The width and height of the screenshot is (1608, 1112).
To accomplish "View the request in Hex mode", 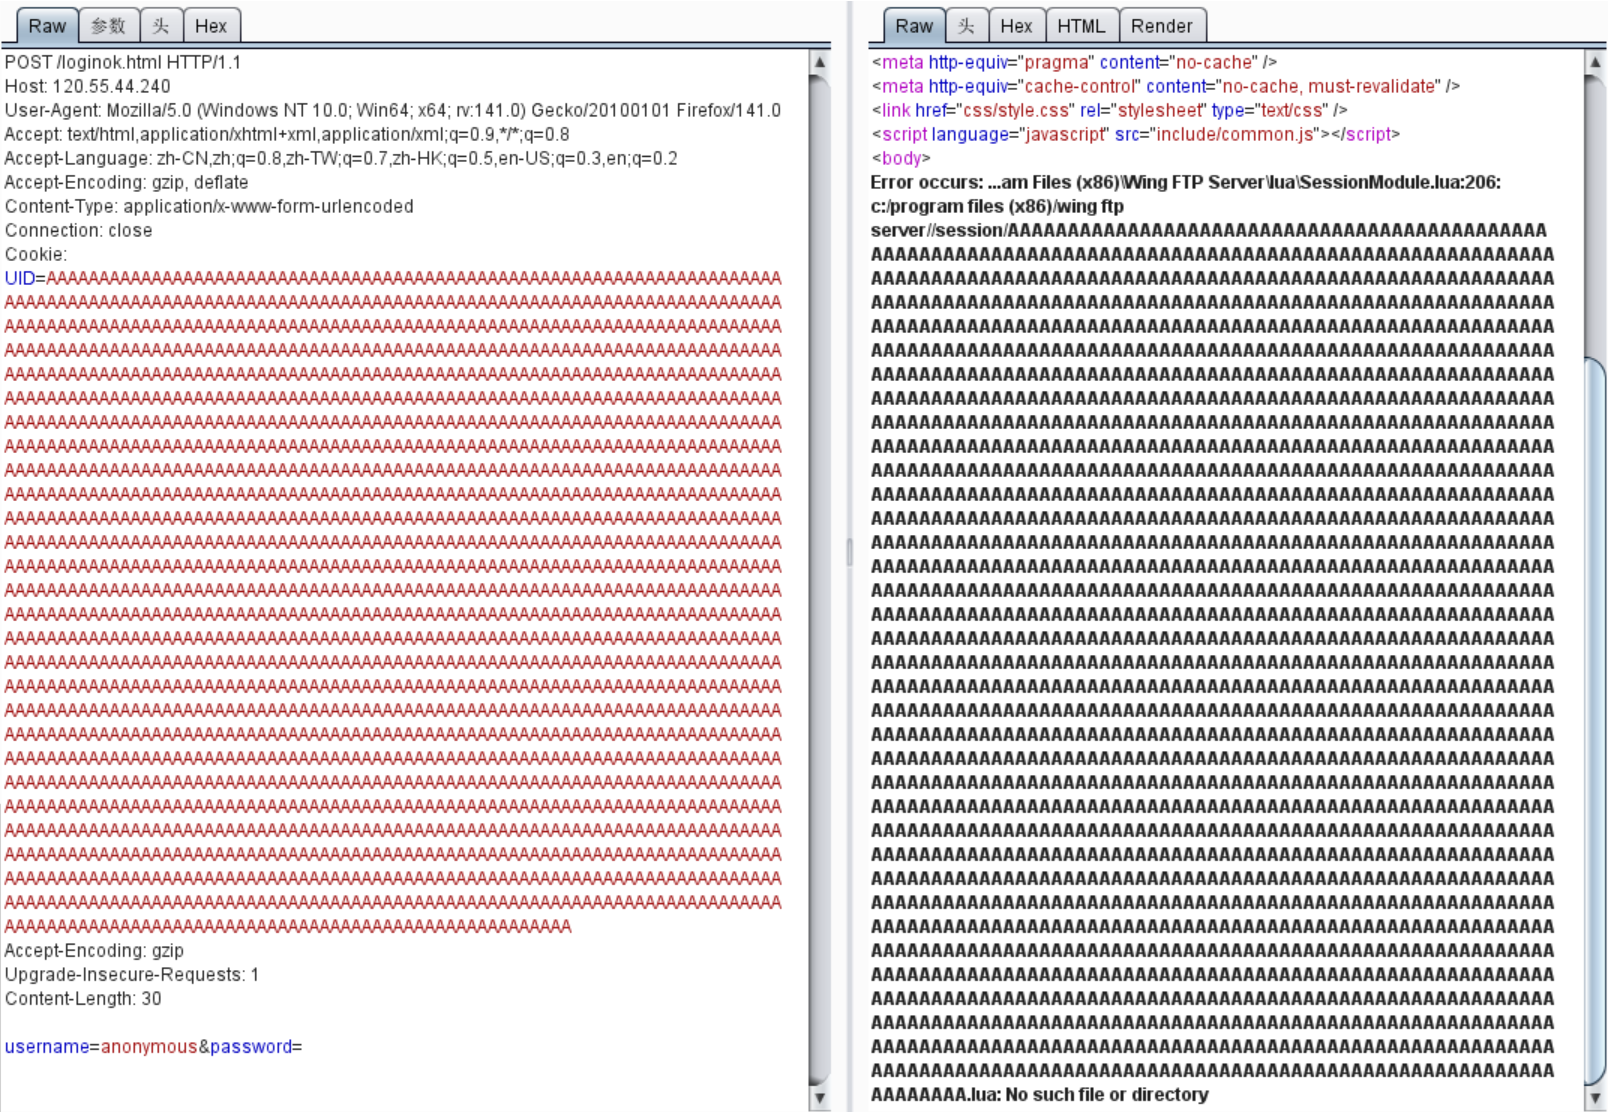I will 212,26.
